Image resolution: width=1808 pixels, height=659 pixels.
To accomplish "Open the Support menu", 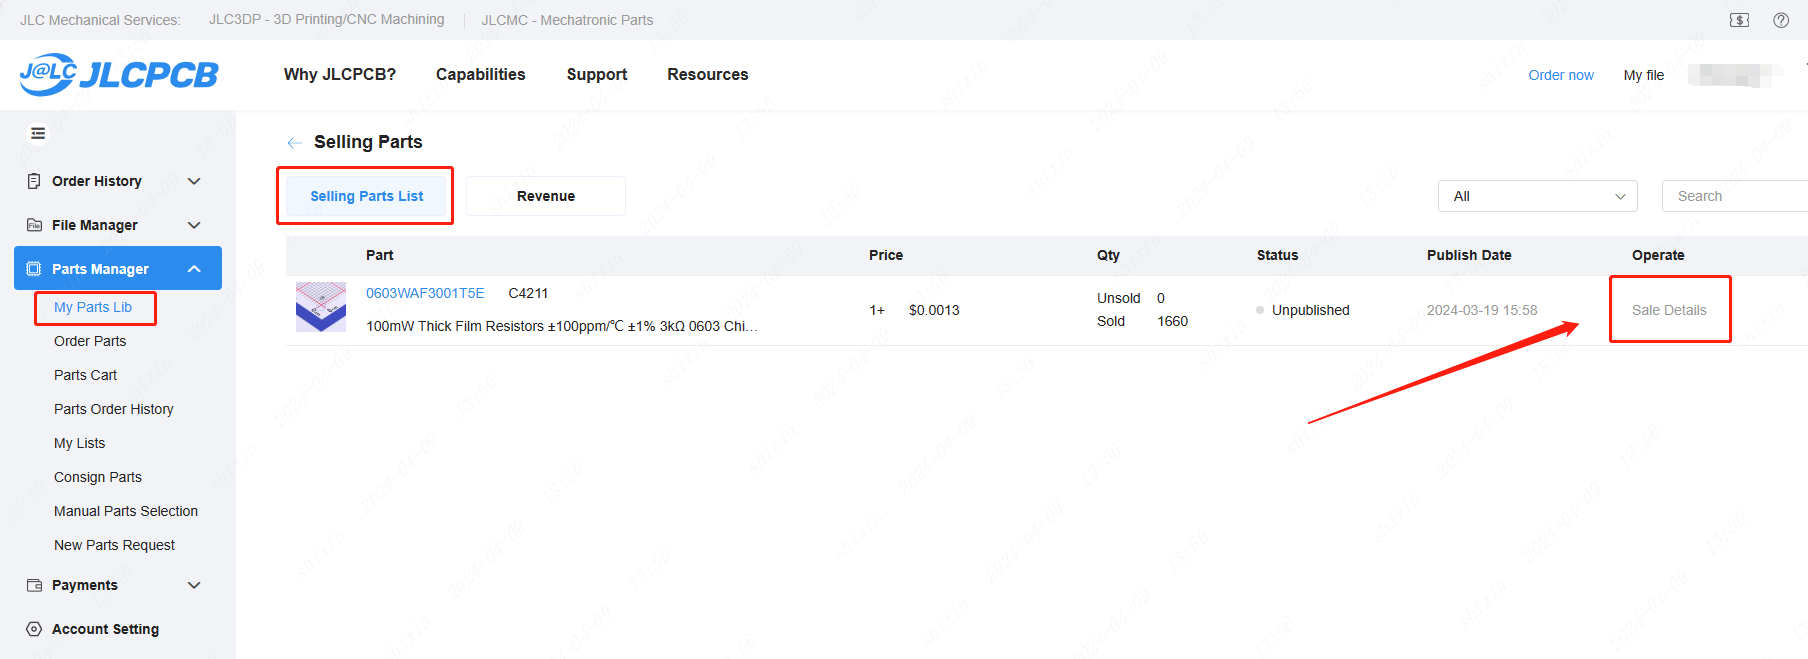I will (597, 74).
